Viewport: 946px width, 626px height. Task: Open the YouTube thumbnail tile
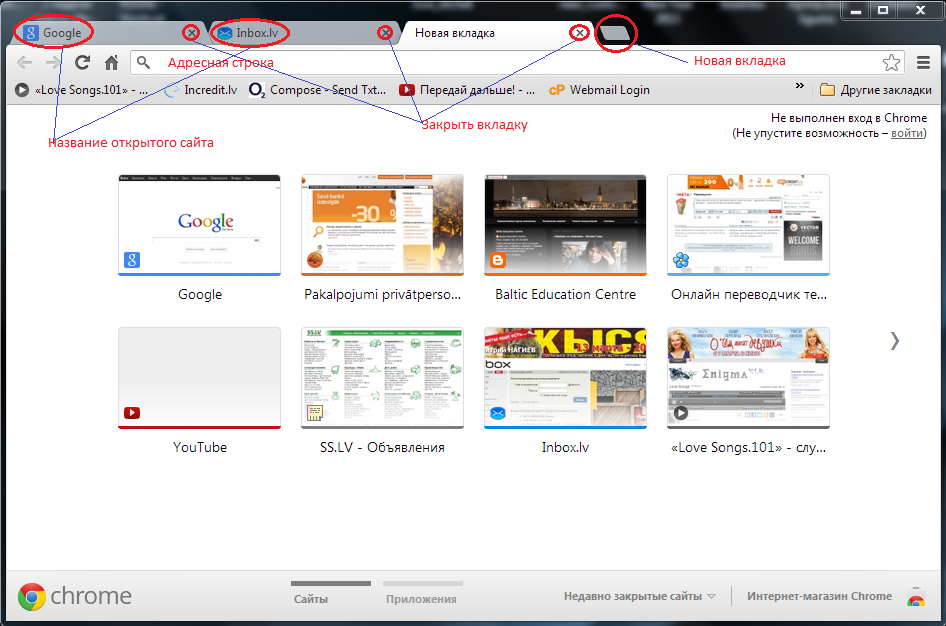click(199, 377)
